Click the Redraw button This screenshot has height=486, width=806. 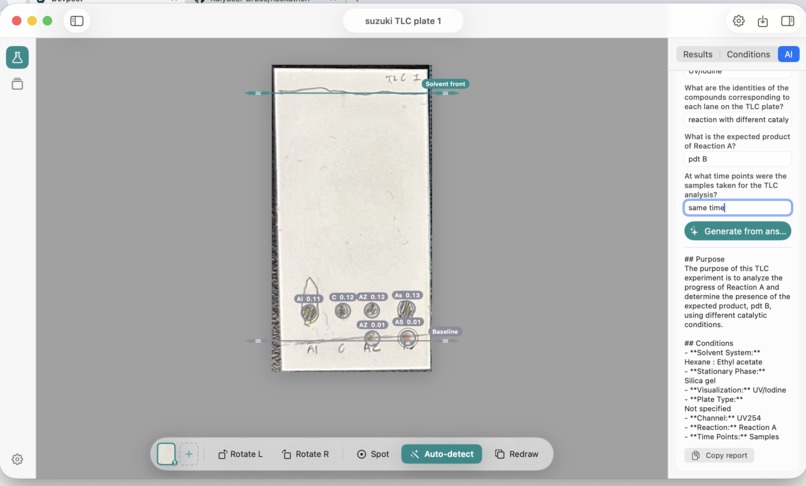coord(517,454)
